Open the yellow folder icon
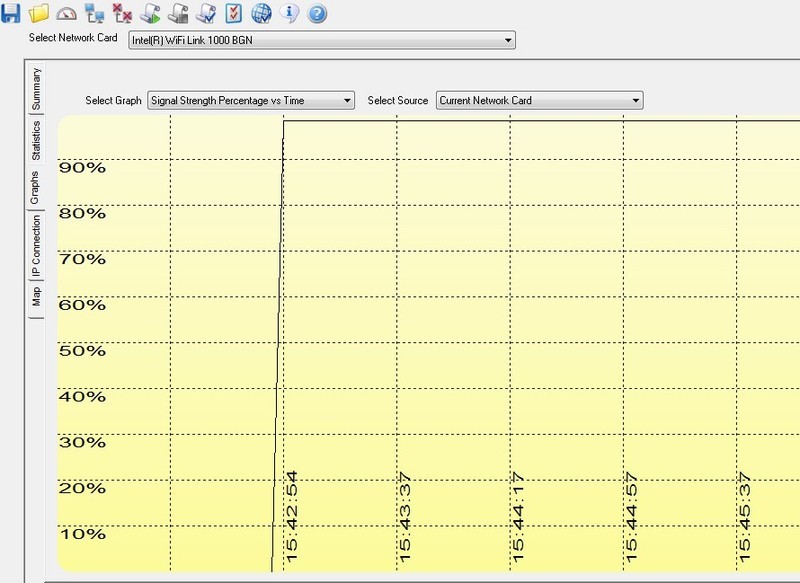 click(39, 14)
